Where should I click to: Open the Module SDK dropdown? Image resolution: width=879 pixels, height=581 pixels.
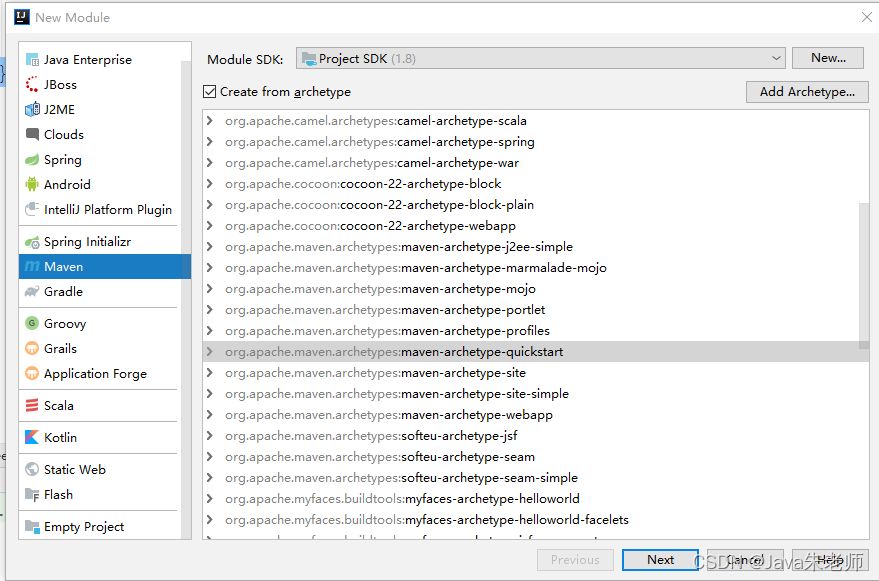coord(540,58)
